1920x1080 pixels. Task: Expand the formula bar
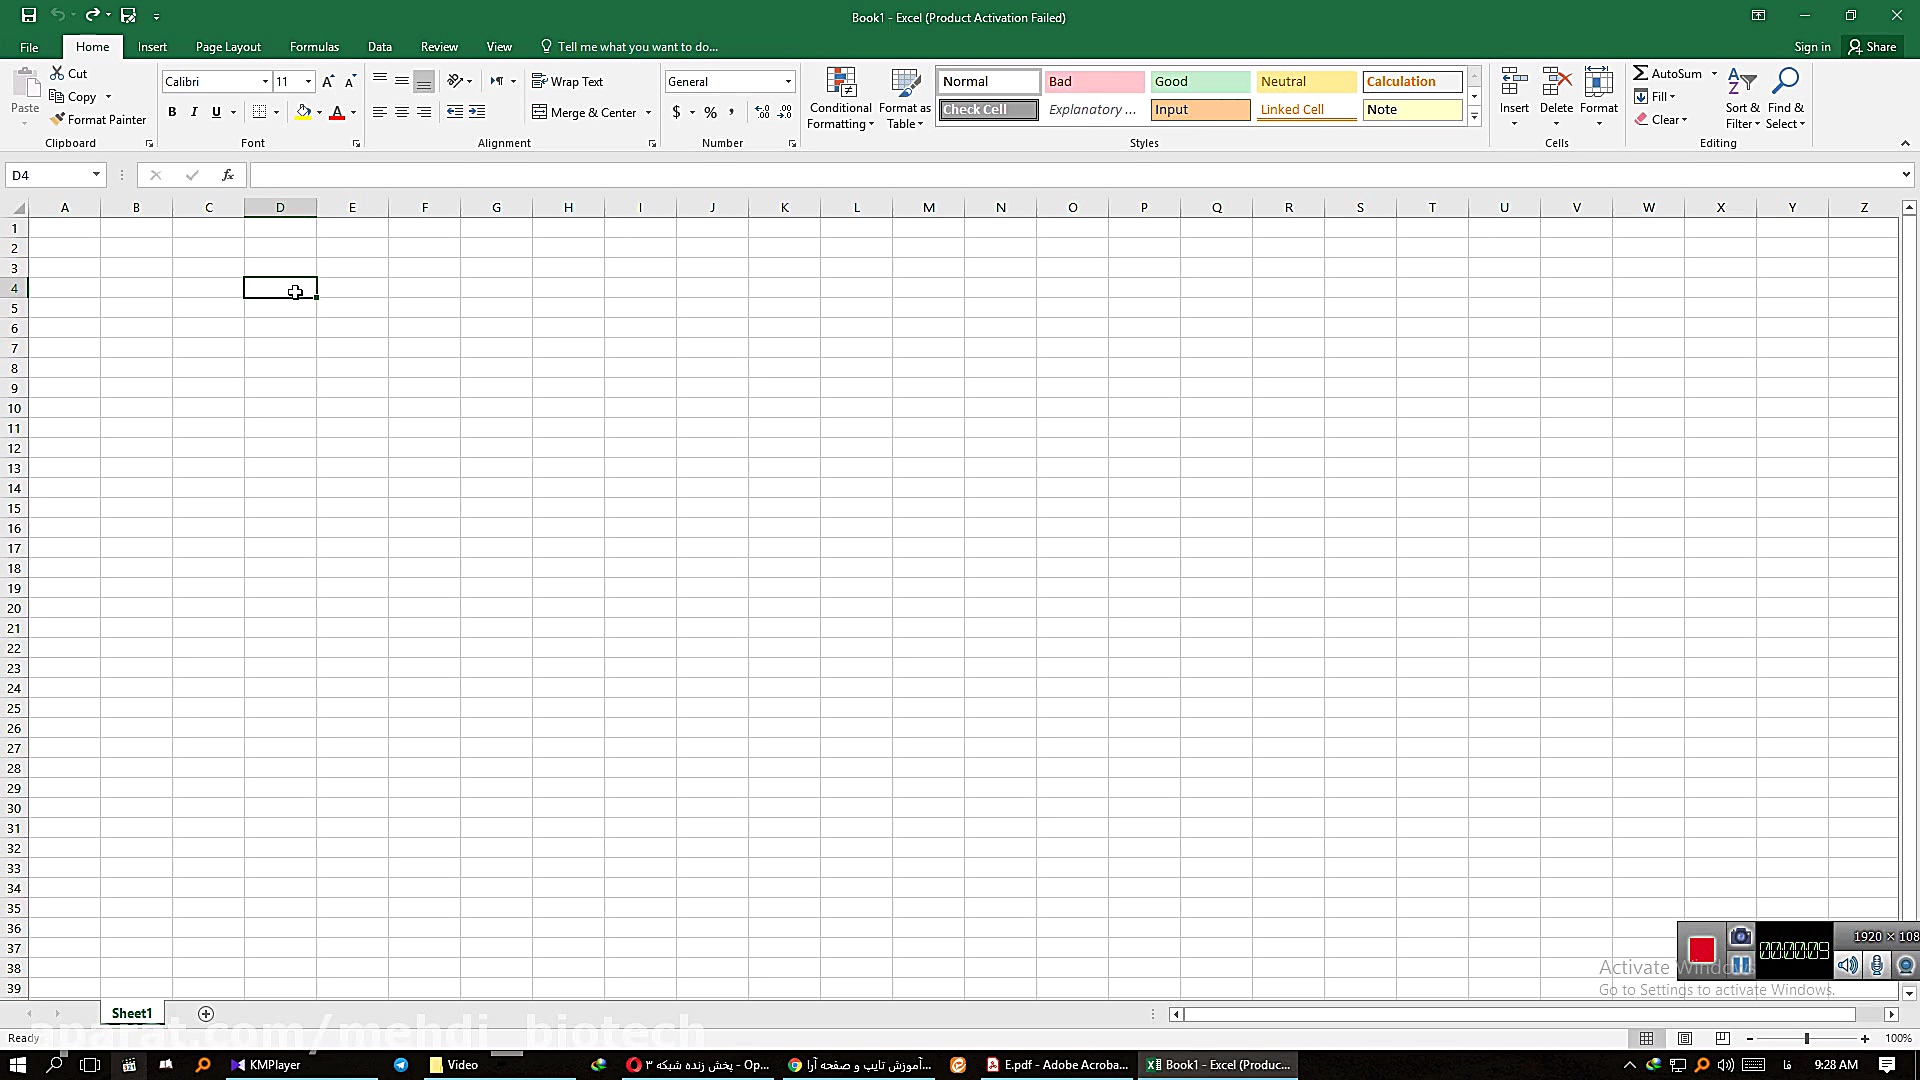coord(1906,175)
